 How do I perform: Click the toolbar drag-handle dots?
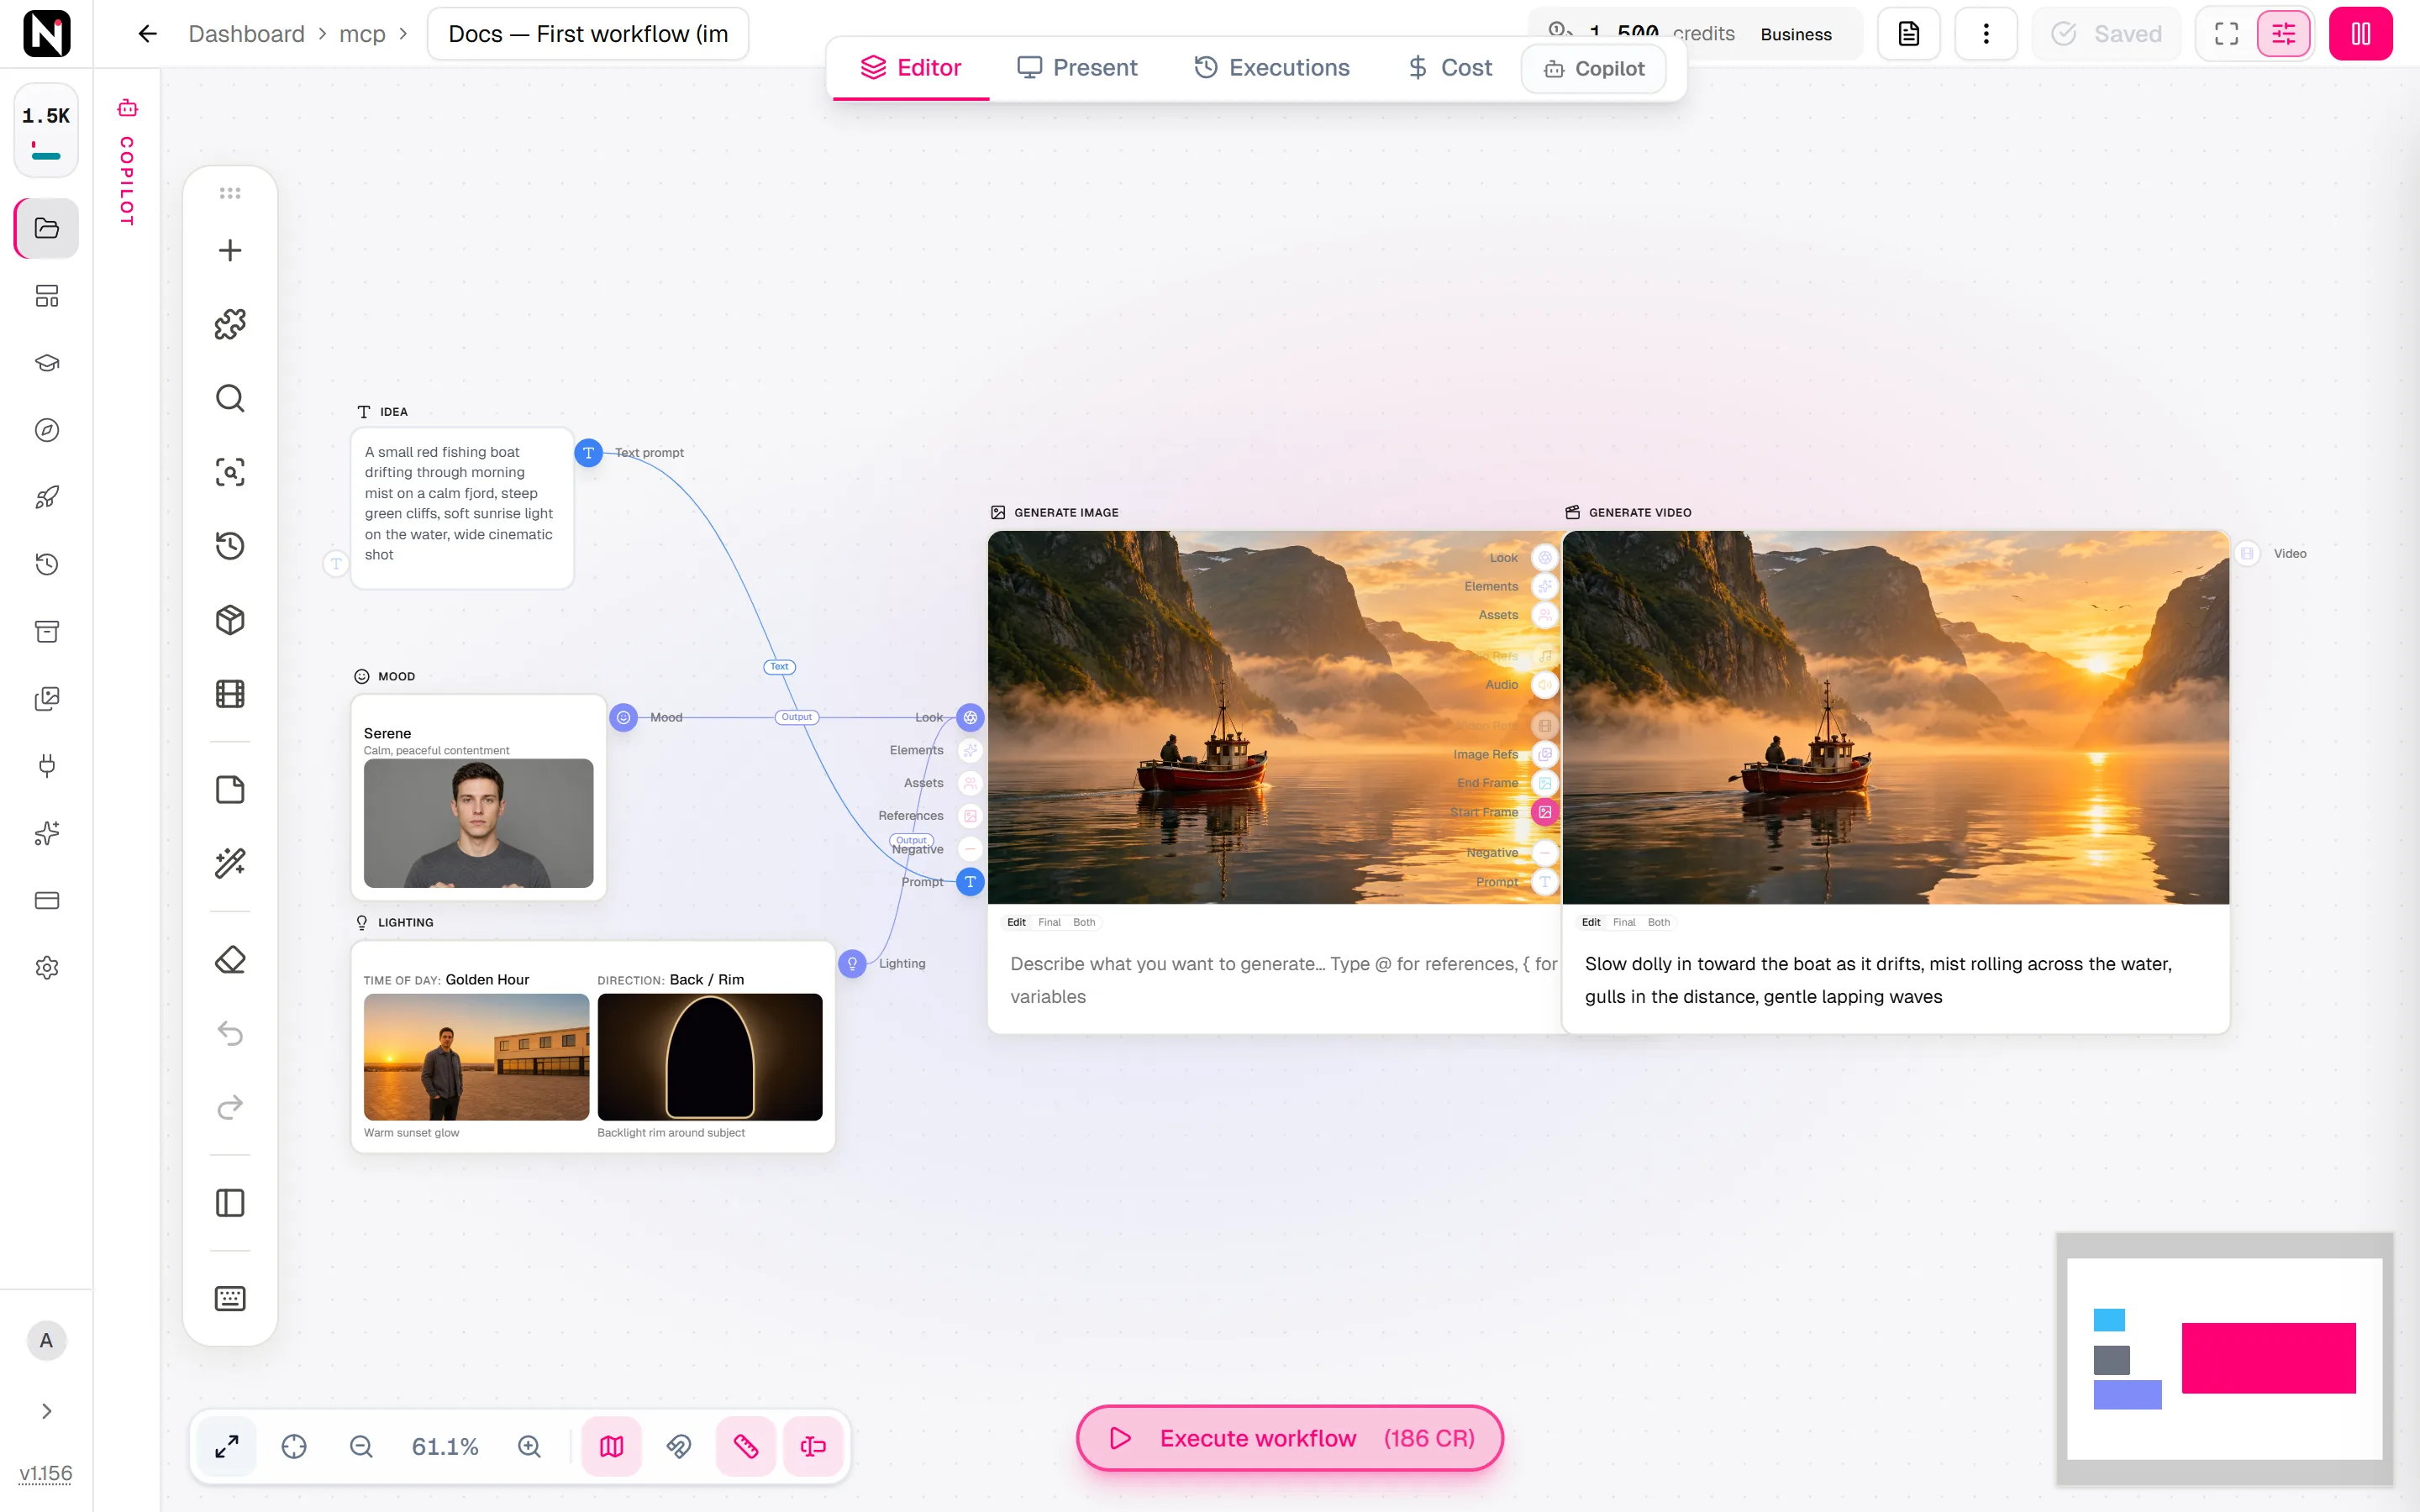[230, 193]
